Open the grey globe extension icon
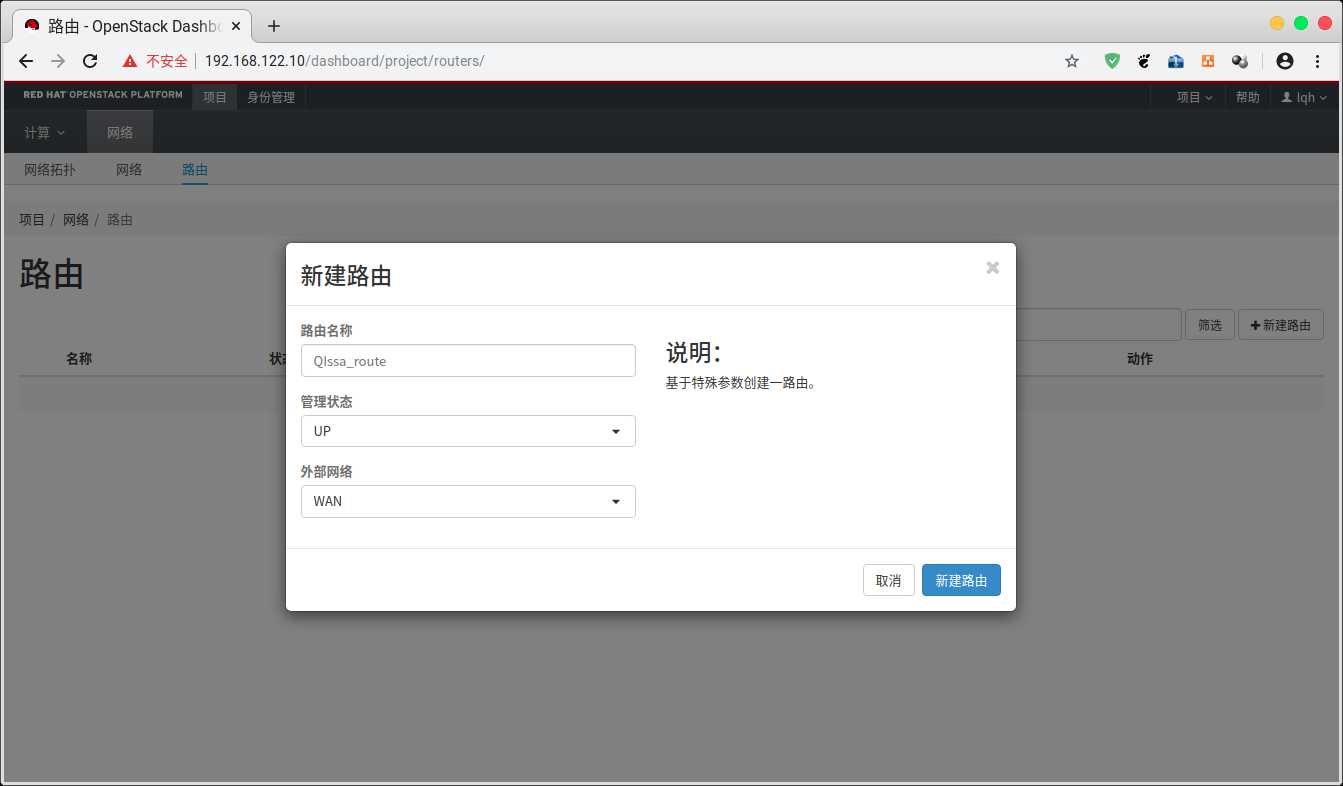 (1240, 61)
